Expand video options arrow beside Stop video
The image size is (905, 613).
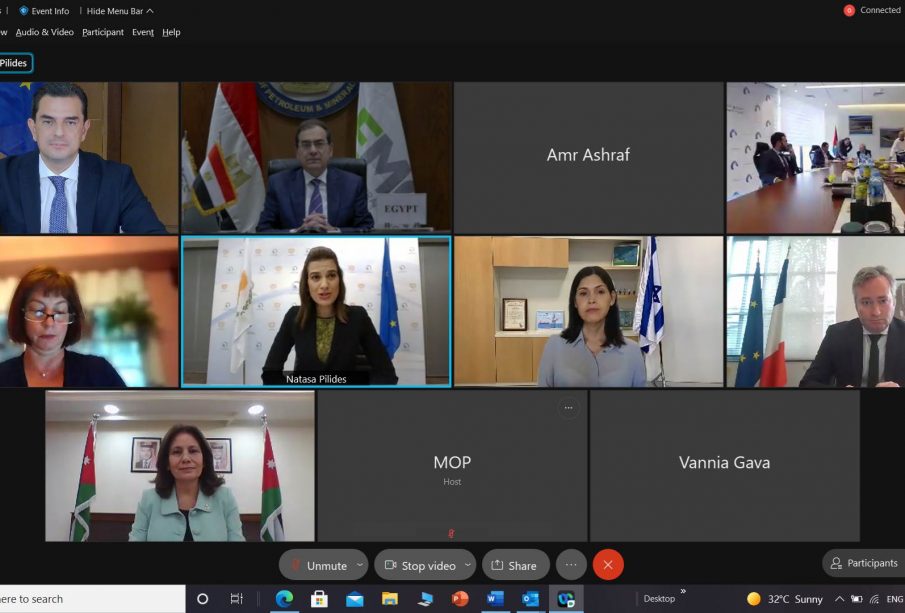coord(467,565)
